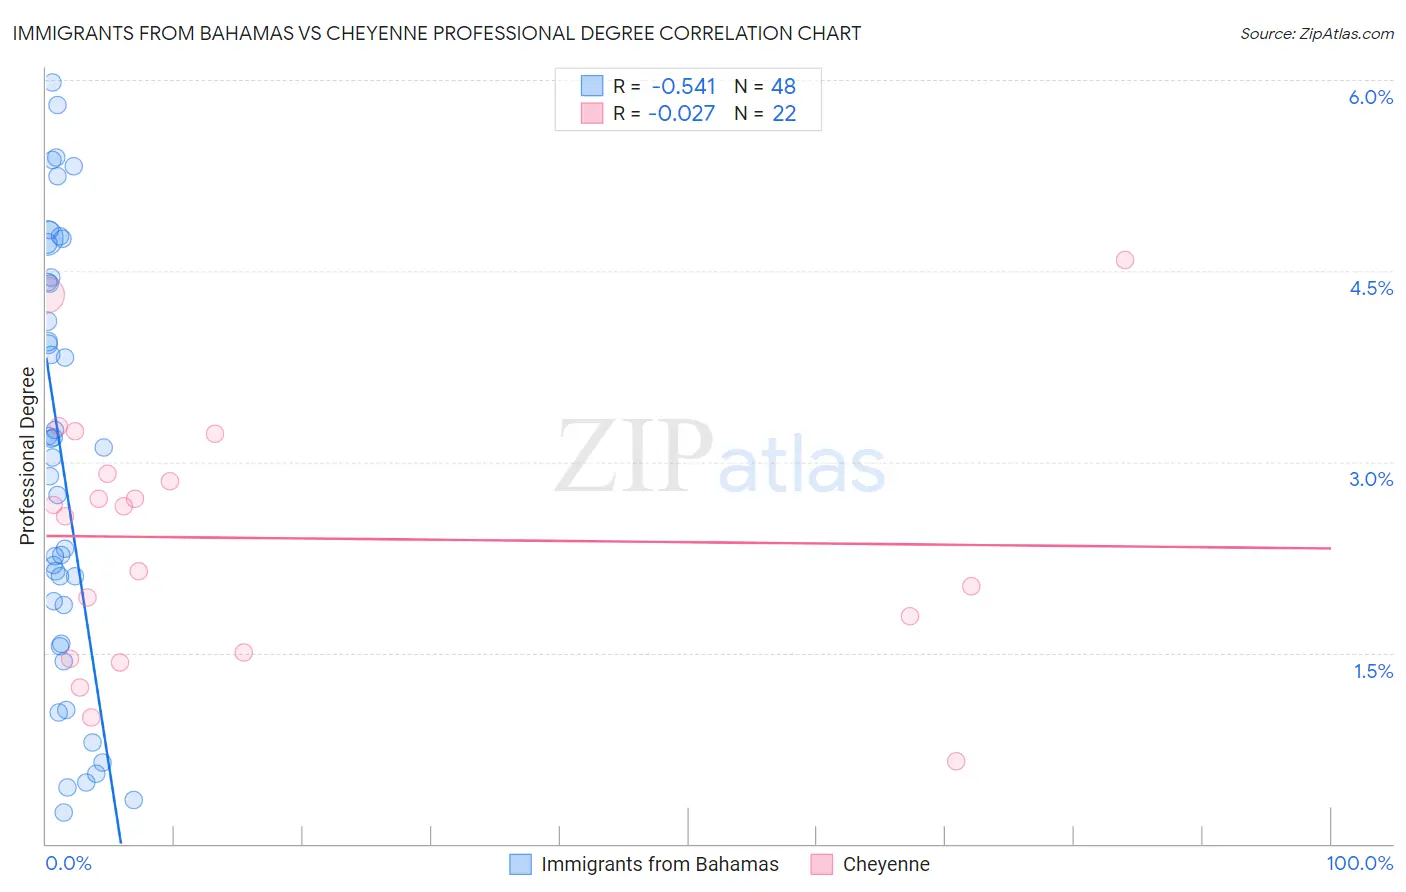Select the Immigrants from Bahamas legend label
1406x892 pixels.
[x=660, y=864]
